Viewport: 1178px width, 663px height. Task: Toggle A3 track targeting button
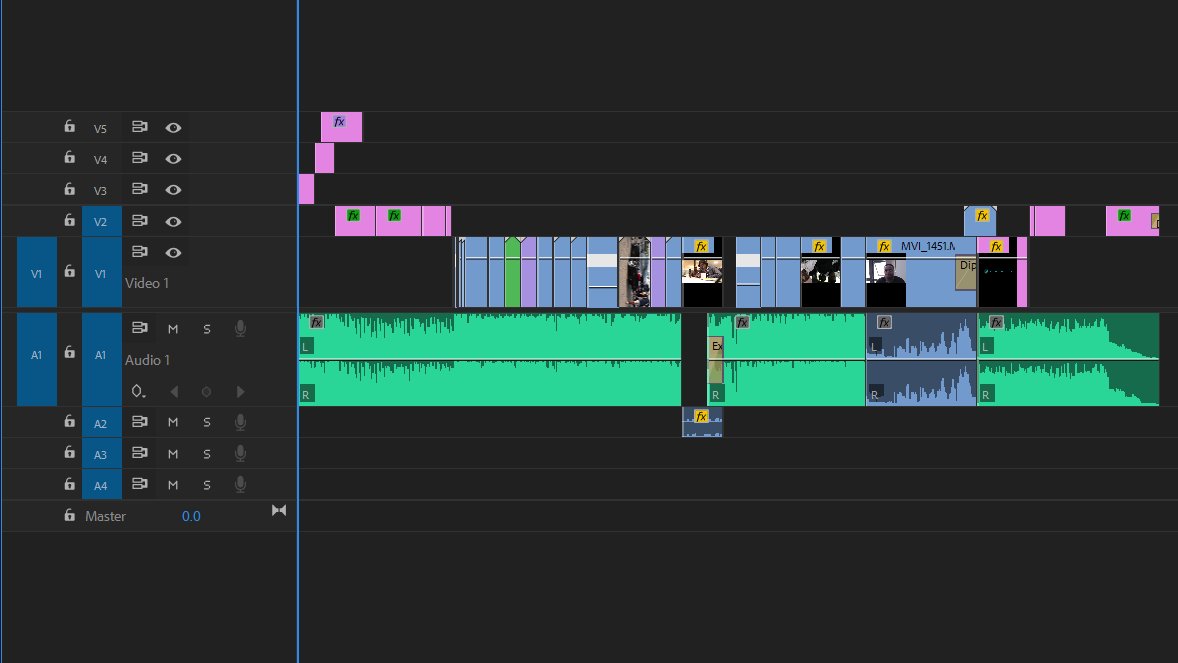point(101,454)
